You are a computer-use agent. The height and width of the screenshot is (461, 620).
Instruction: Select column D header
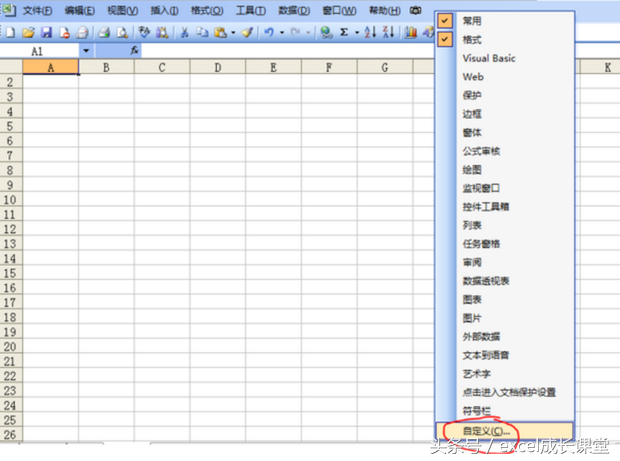tap(217, 68)
